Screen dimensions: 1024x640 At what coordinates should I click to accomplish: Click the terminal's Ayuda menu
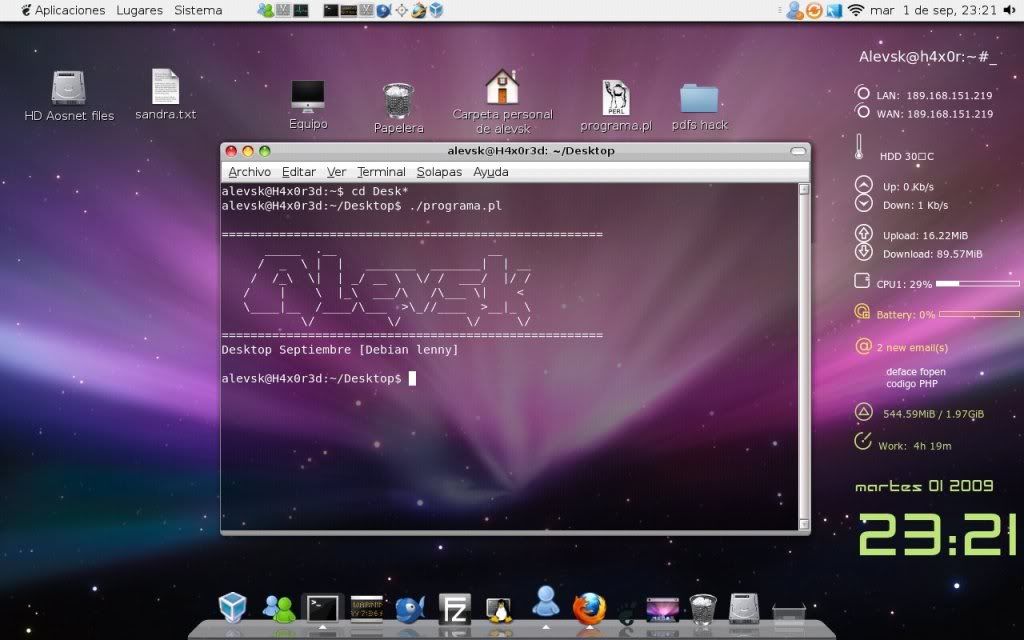tap(490, 172)
